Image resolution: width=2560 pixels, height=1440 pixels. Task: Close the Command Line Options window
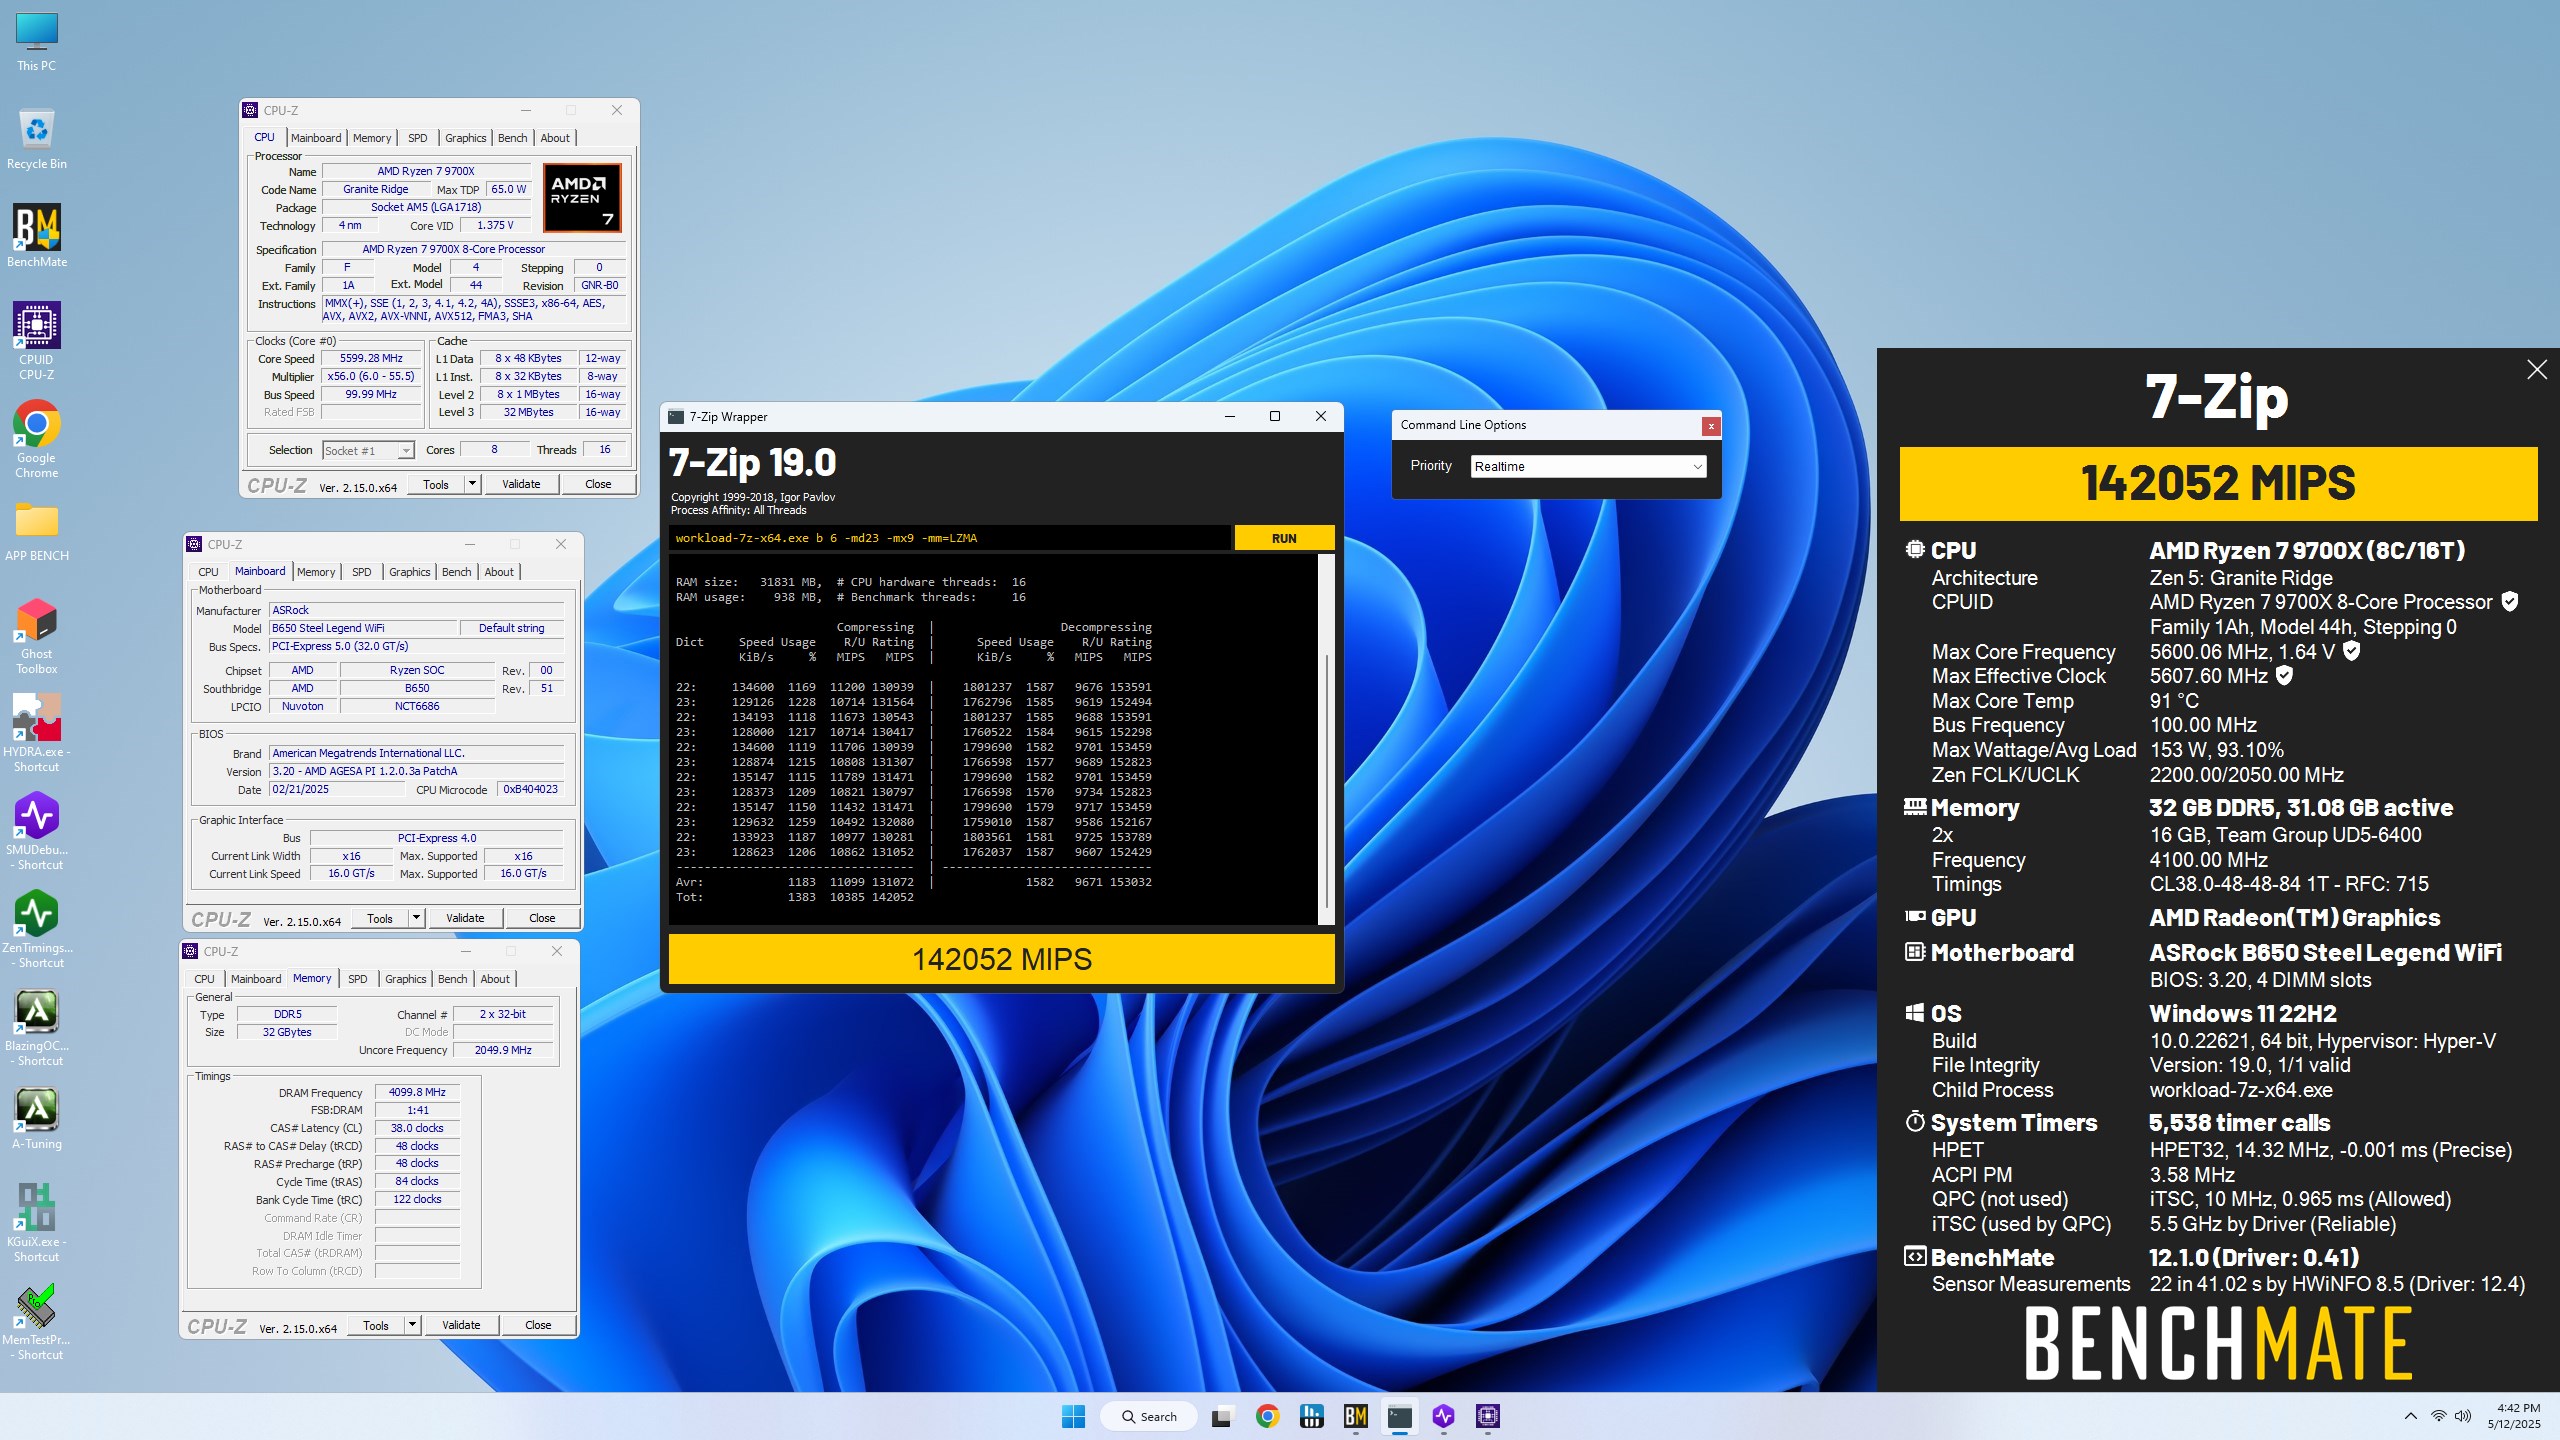1711,426
